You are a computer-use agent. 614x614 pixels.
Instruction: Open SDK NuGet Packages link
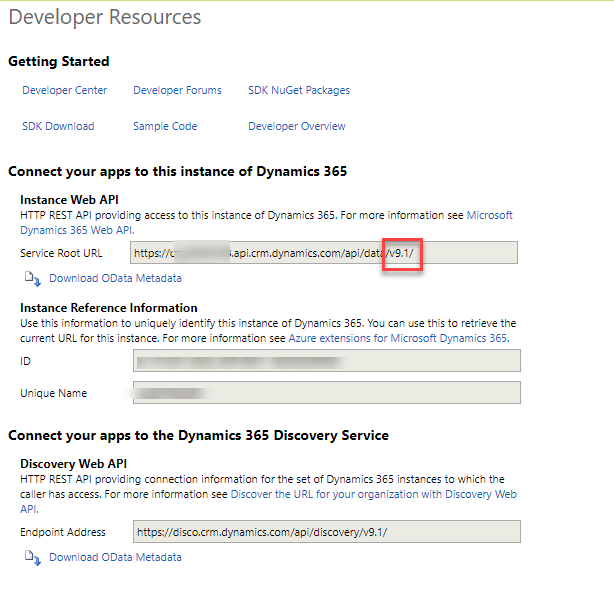pos(299,90)
